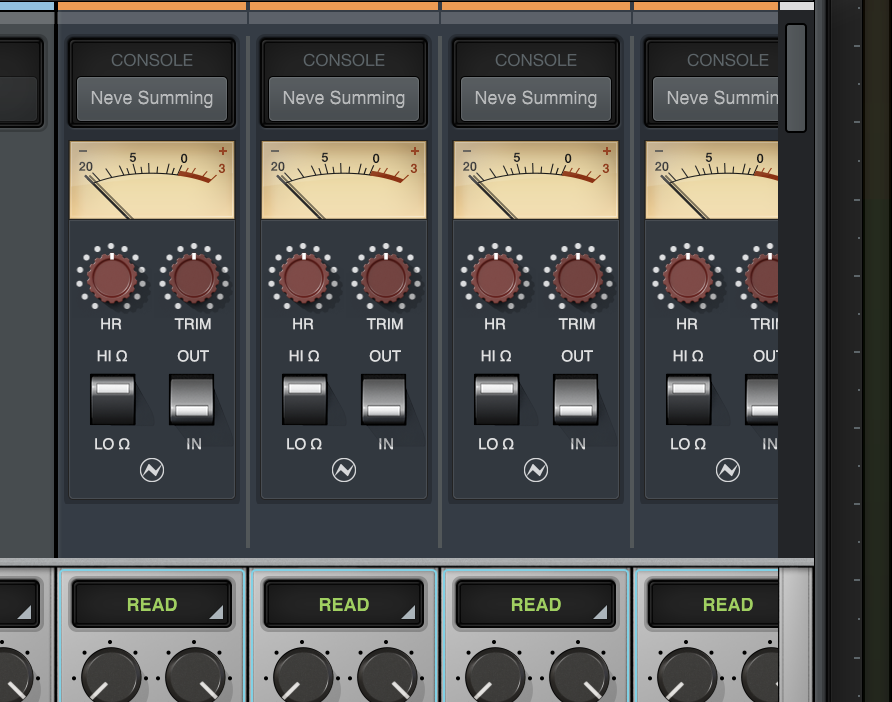Viewport: 892px width, 702px height.
Task: Click the TRIM knob on third strip
Action: tap(578, 278)
